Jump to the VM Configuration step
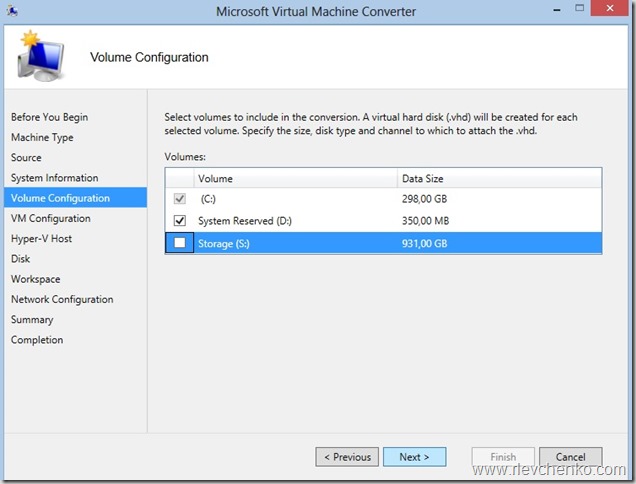 (x=51, y=218)
